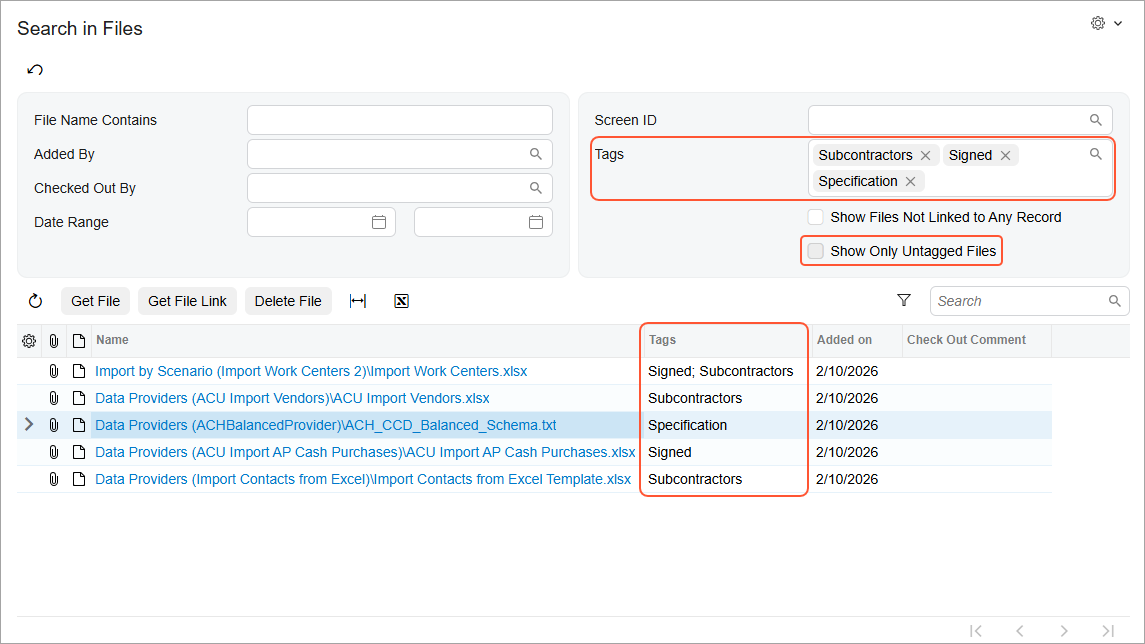Open the ACU Import Vendors.xlsx file link

pos(292,398)
